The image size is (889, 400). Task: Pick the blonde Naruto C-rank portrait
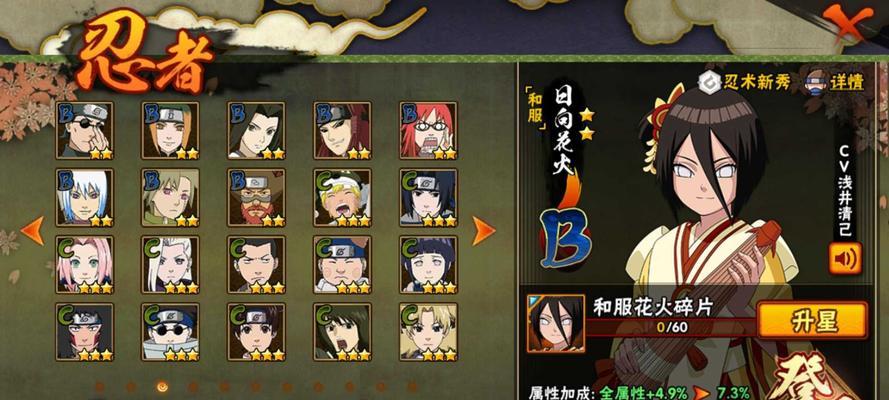pyautogui.click(x=342, y=198)
